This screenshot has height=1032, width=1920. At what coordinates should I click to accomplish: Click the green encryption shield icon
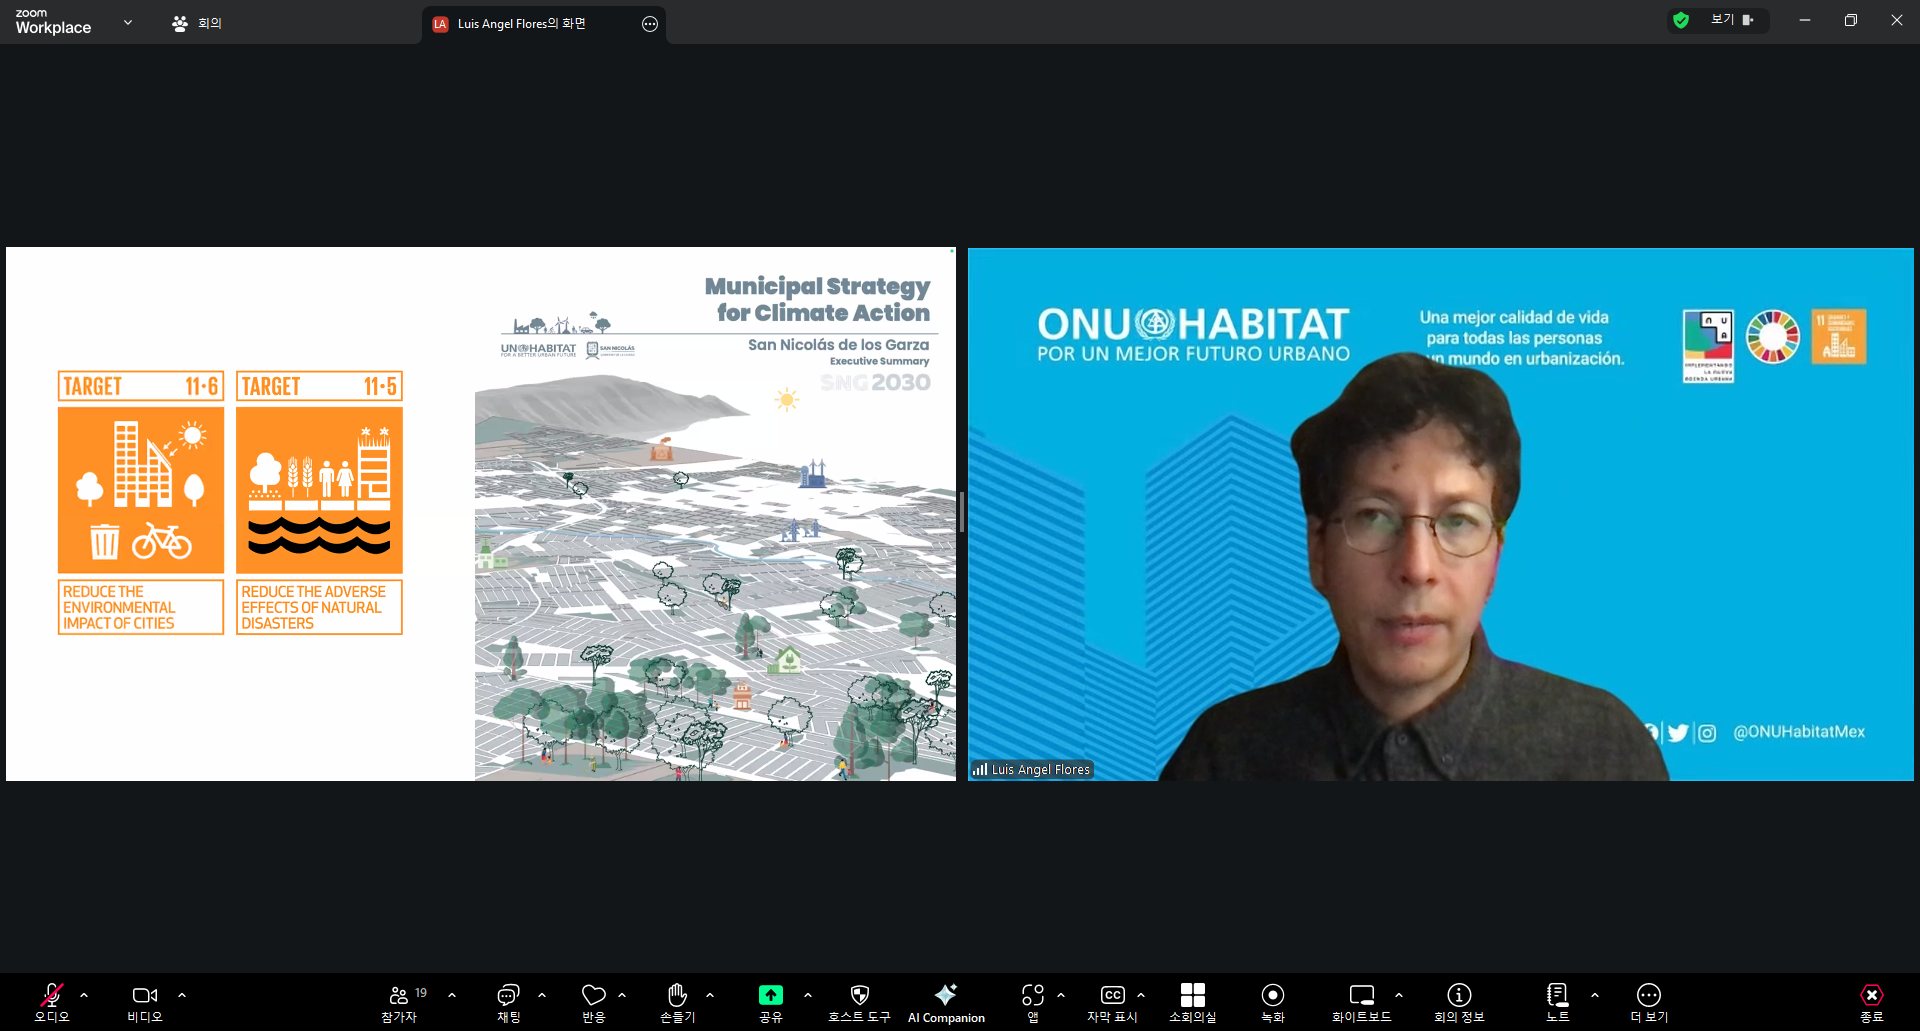coord(1681,20)
